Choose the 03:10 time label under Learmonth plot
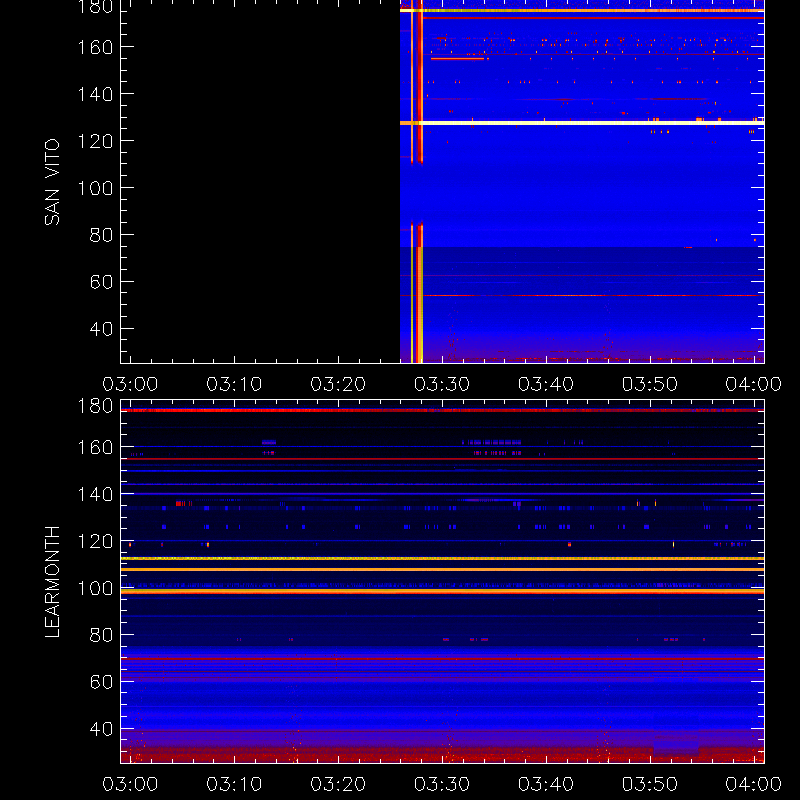Image resolution: width=800 pixels, height=800 pixels. point(234,784)
